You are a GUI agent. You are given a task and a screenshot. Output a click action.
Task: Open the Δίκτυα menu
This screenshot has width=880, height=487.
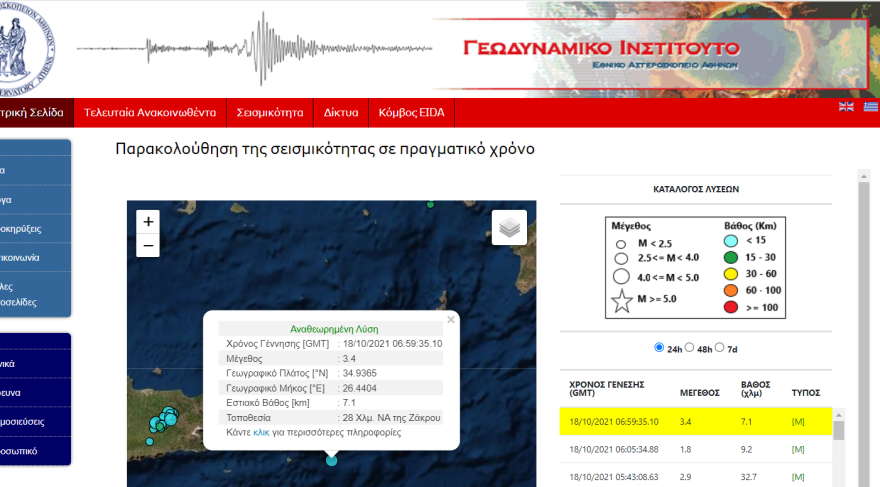(341, 113)
